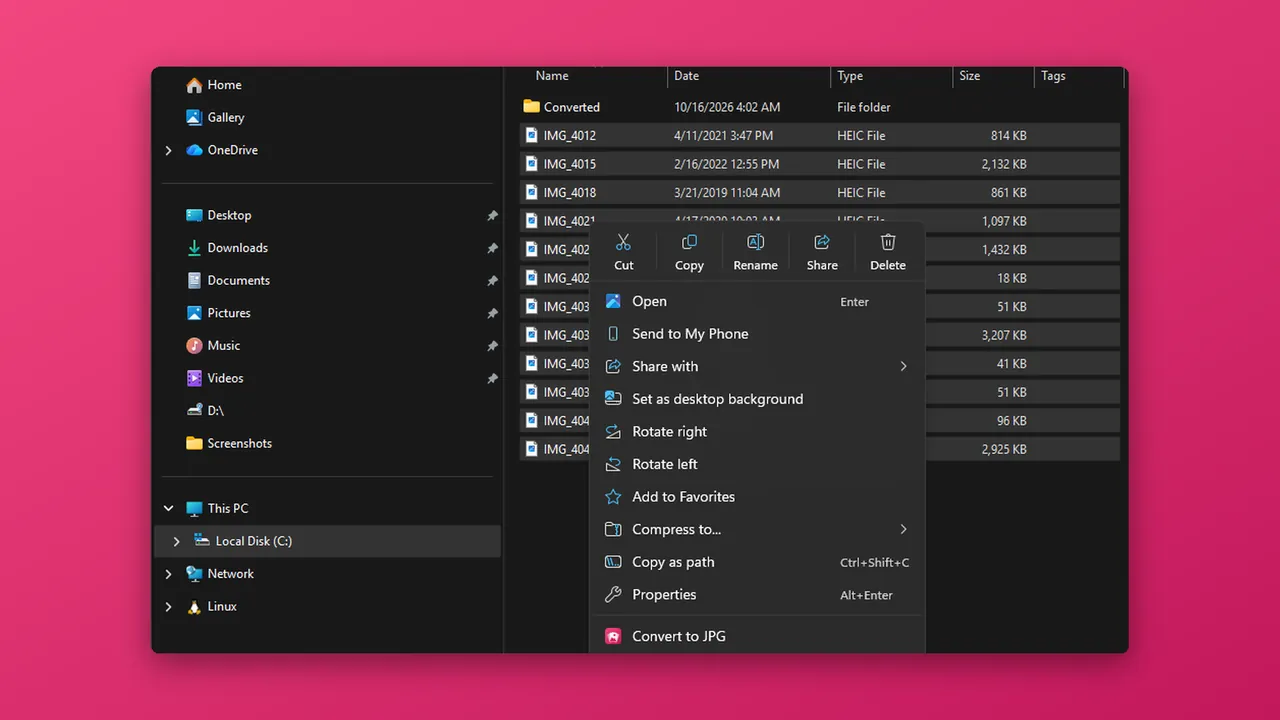Click the Delete trash icon
This screenshot has height=720, width=1280.
(888, 242)
